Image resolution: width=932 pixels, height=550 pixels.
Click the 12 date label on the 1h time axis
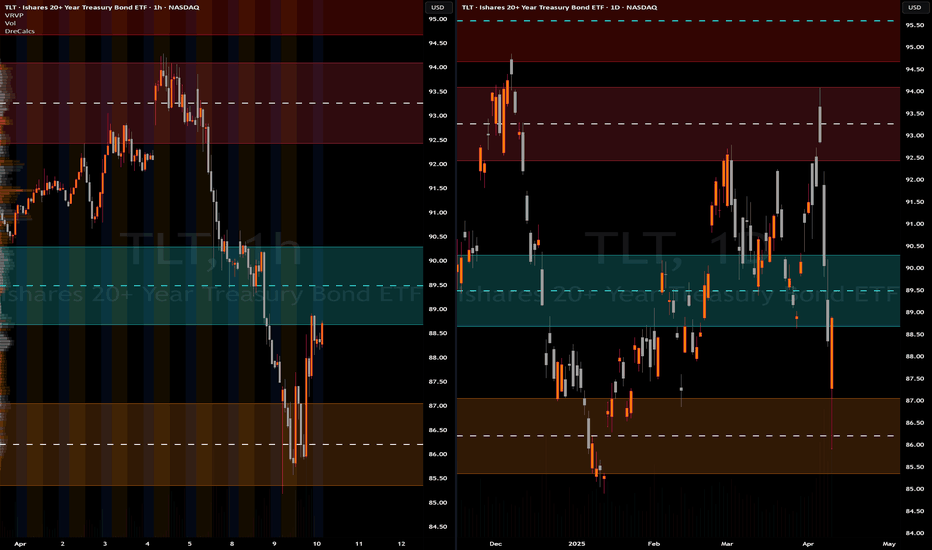tap(402, 543)
